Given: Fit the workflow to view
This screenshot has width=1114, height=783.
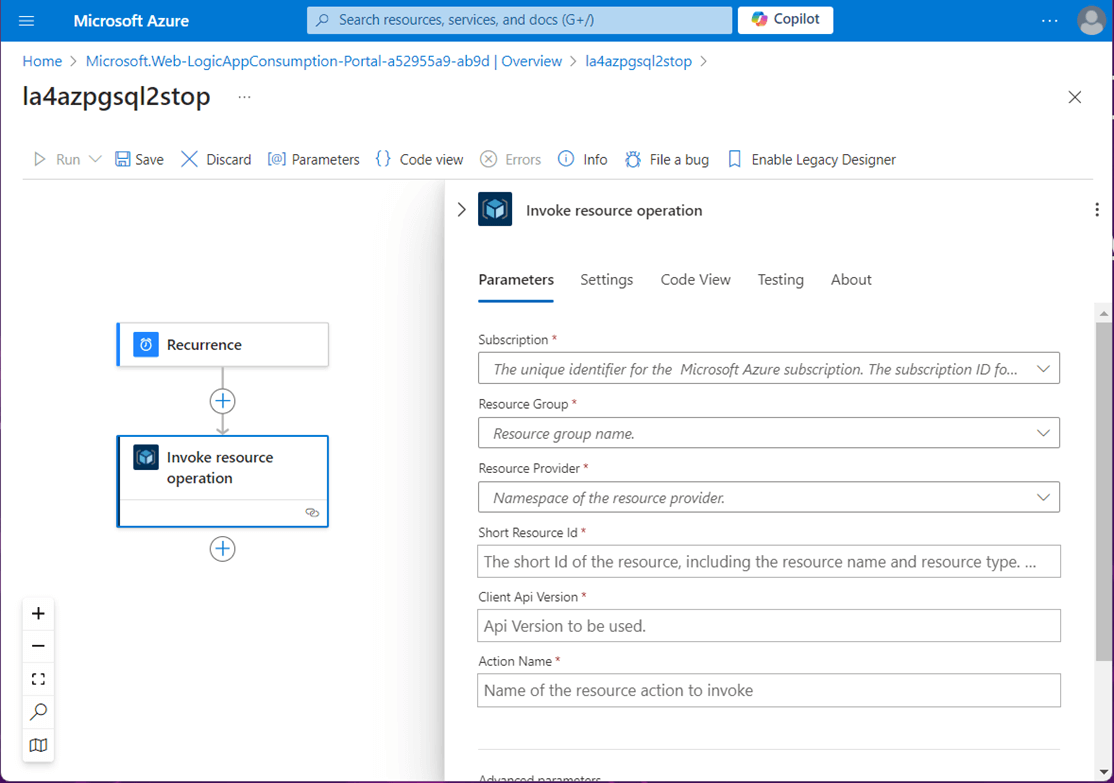Looking at the screenshot, I should pos(38,679).
